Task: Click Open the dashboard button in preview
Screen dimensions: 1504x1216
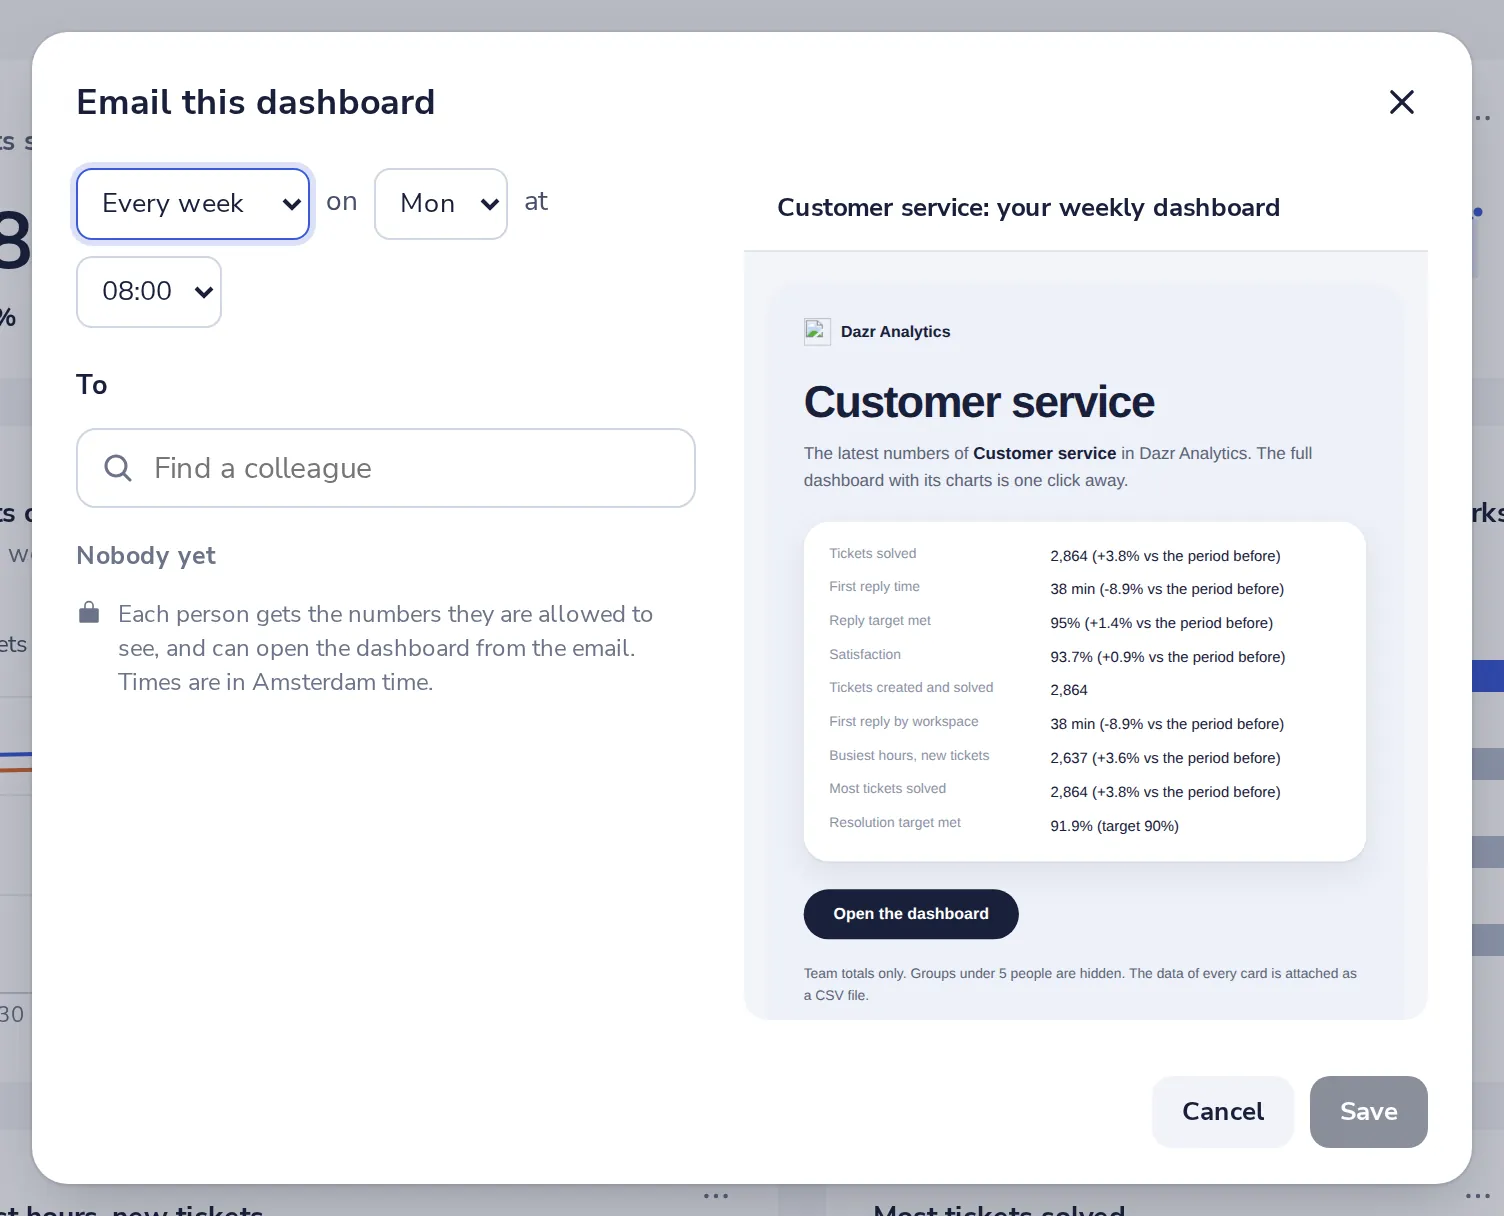Action: click(911, 914)
